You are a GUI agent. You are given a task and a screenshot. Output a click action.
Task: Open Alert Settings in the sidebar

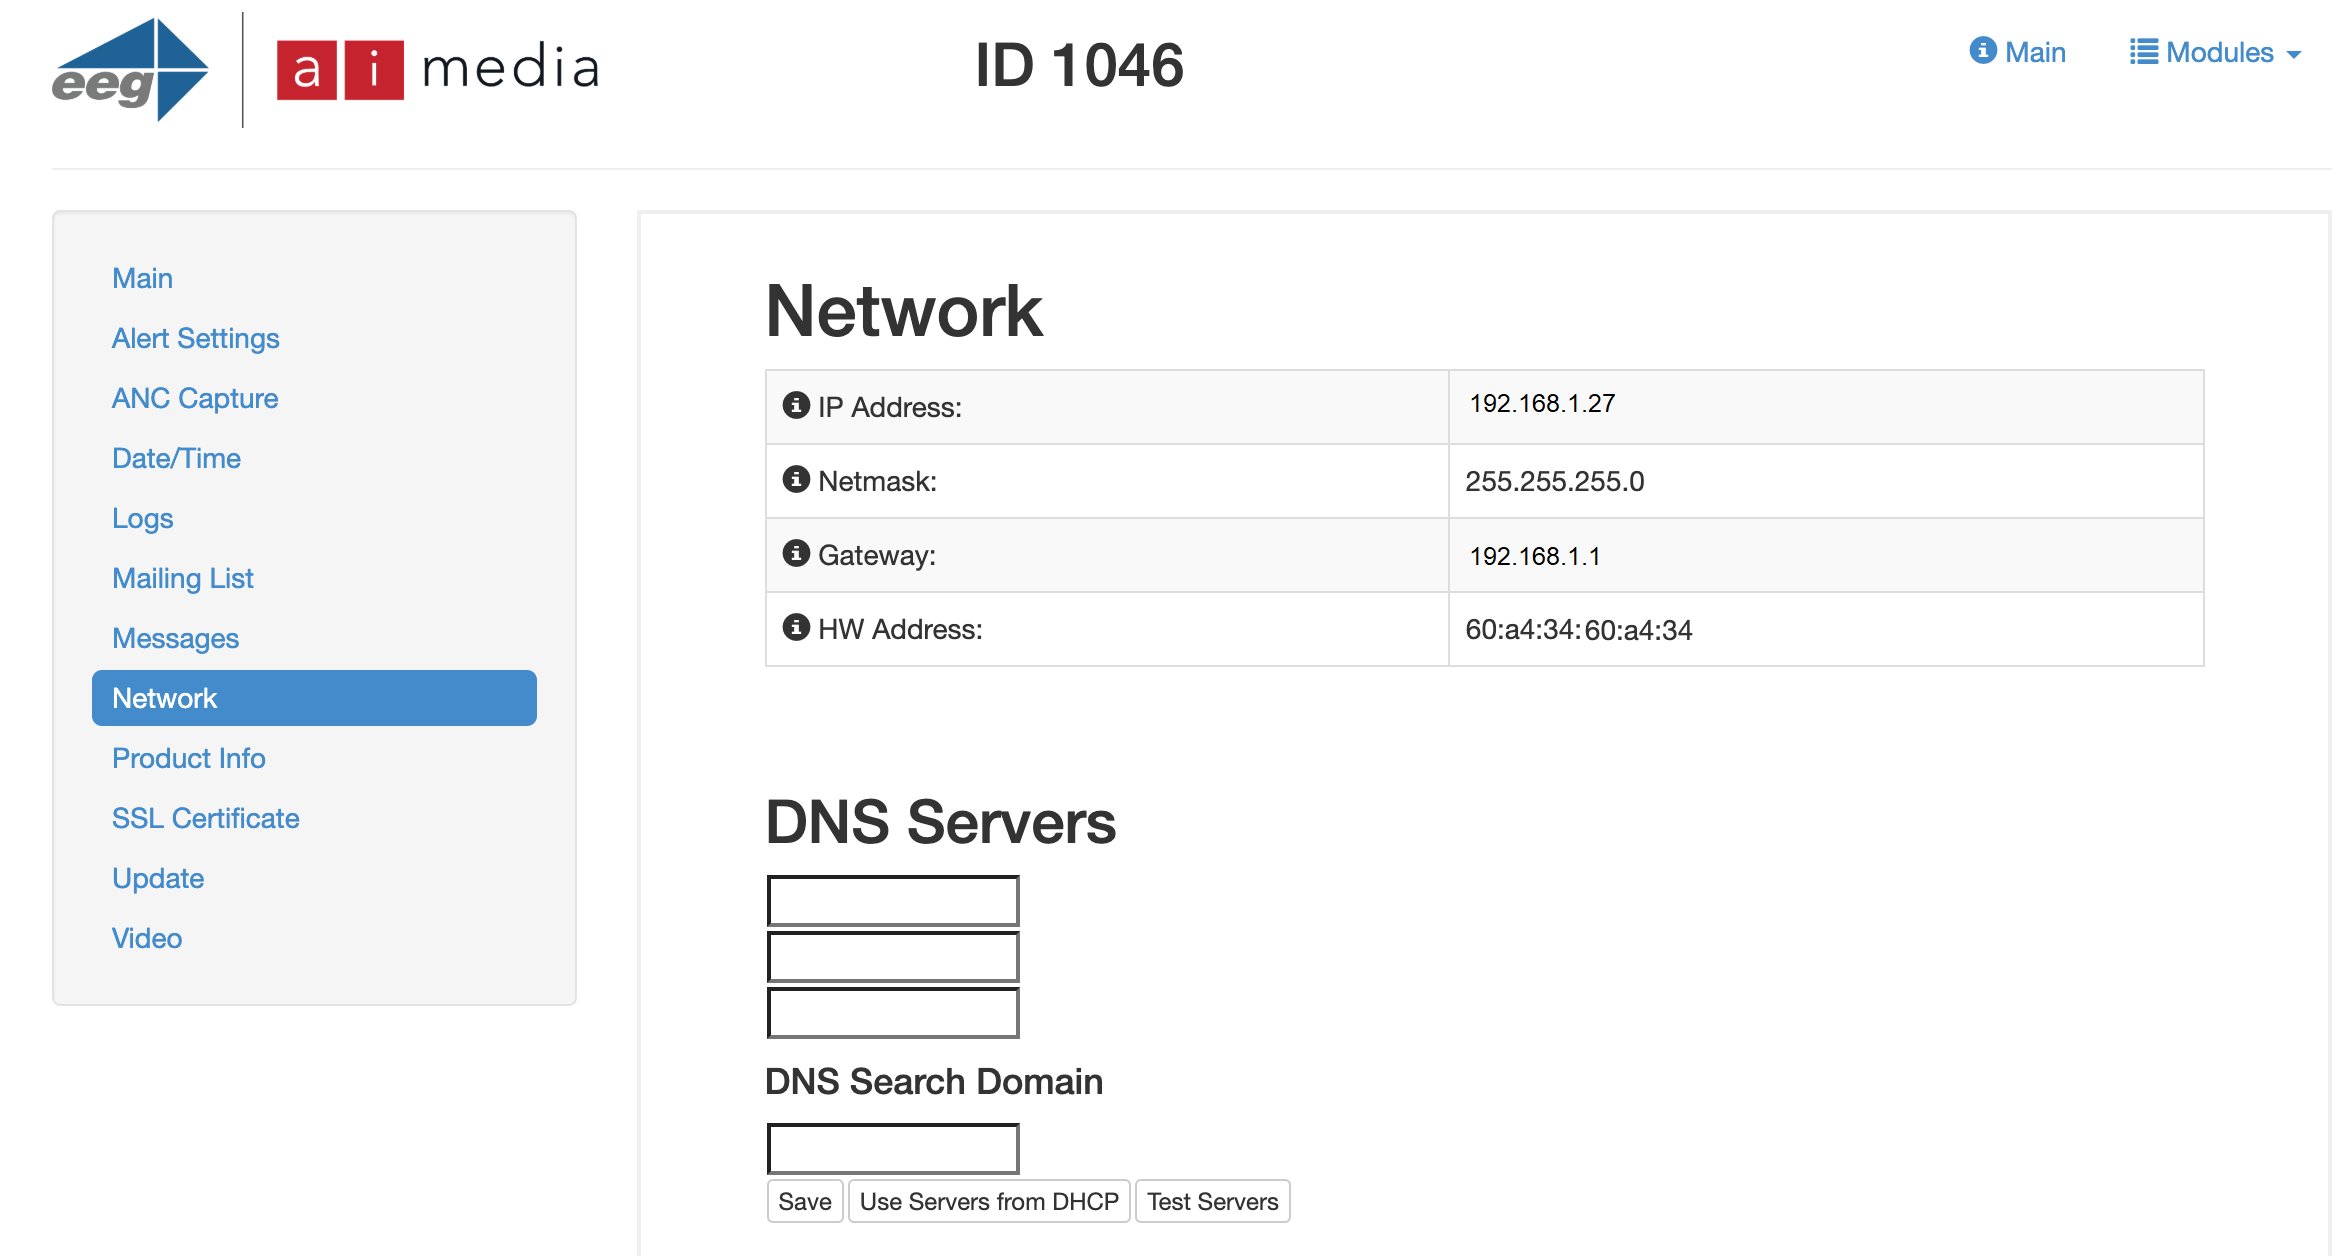click(195, 338)
